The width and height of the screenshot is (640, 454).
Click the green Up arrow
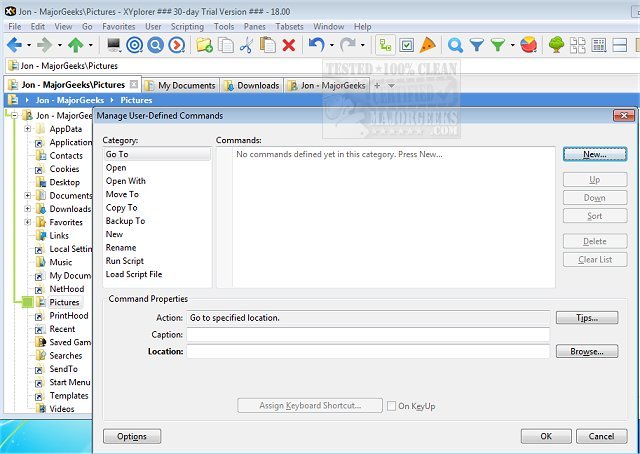click(76, 45)
